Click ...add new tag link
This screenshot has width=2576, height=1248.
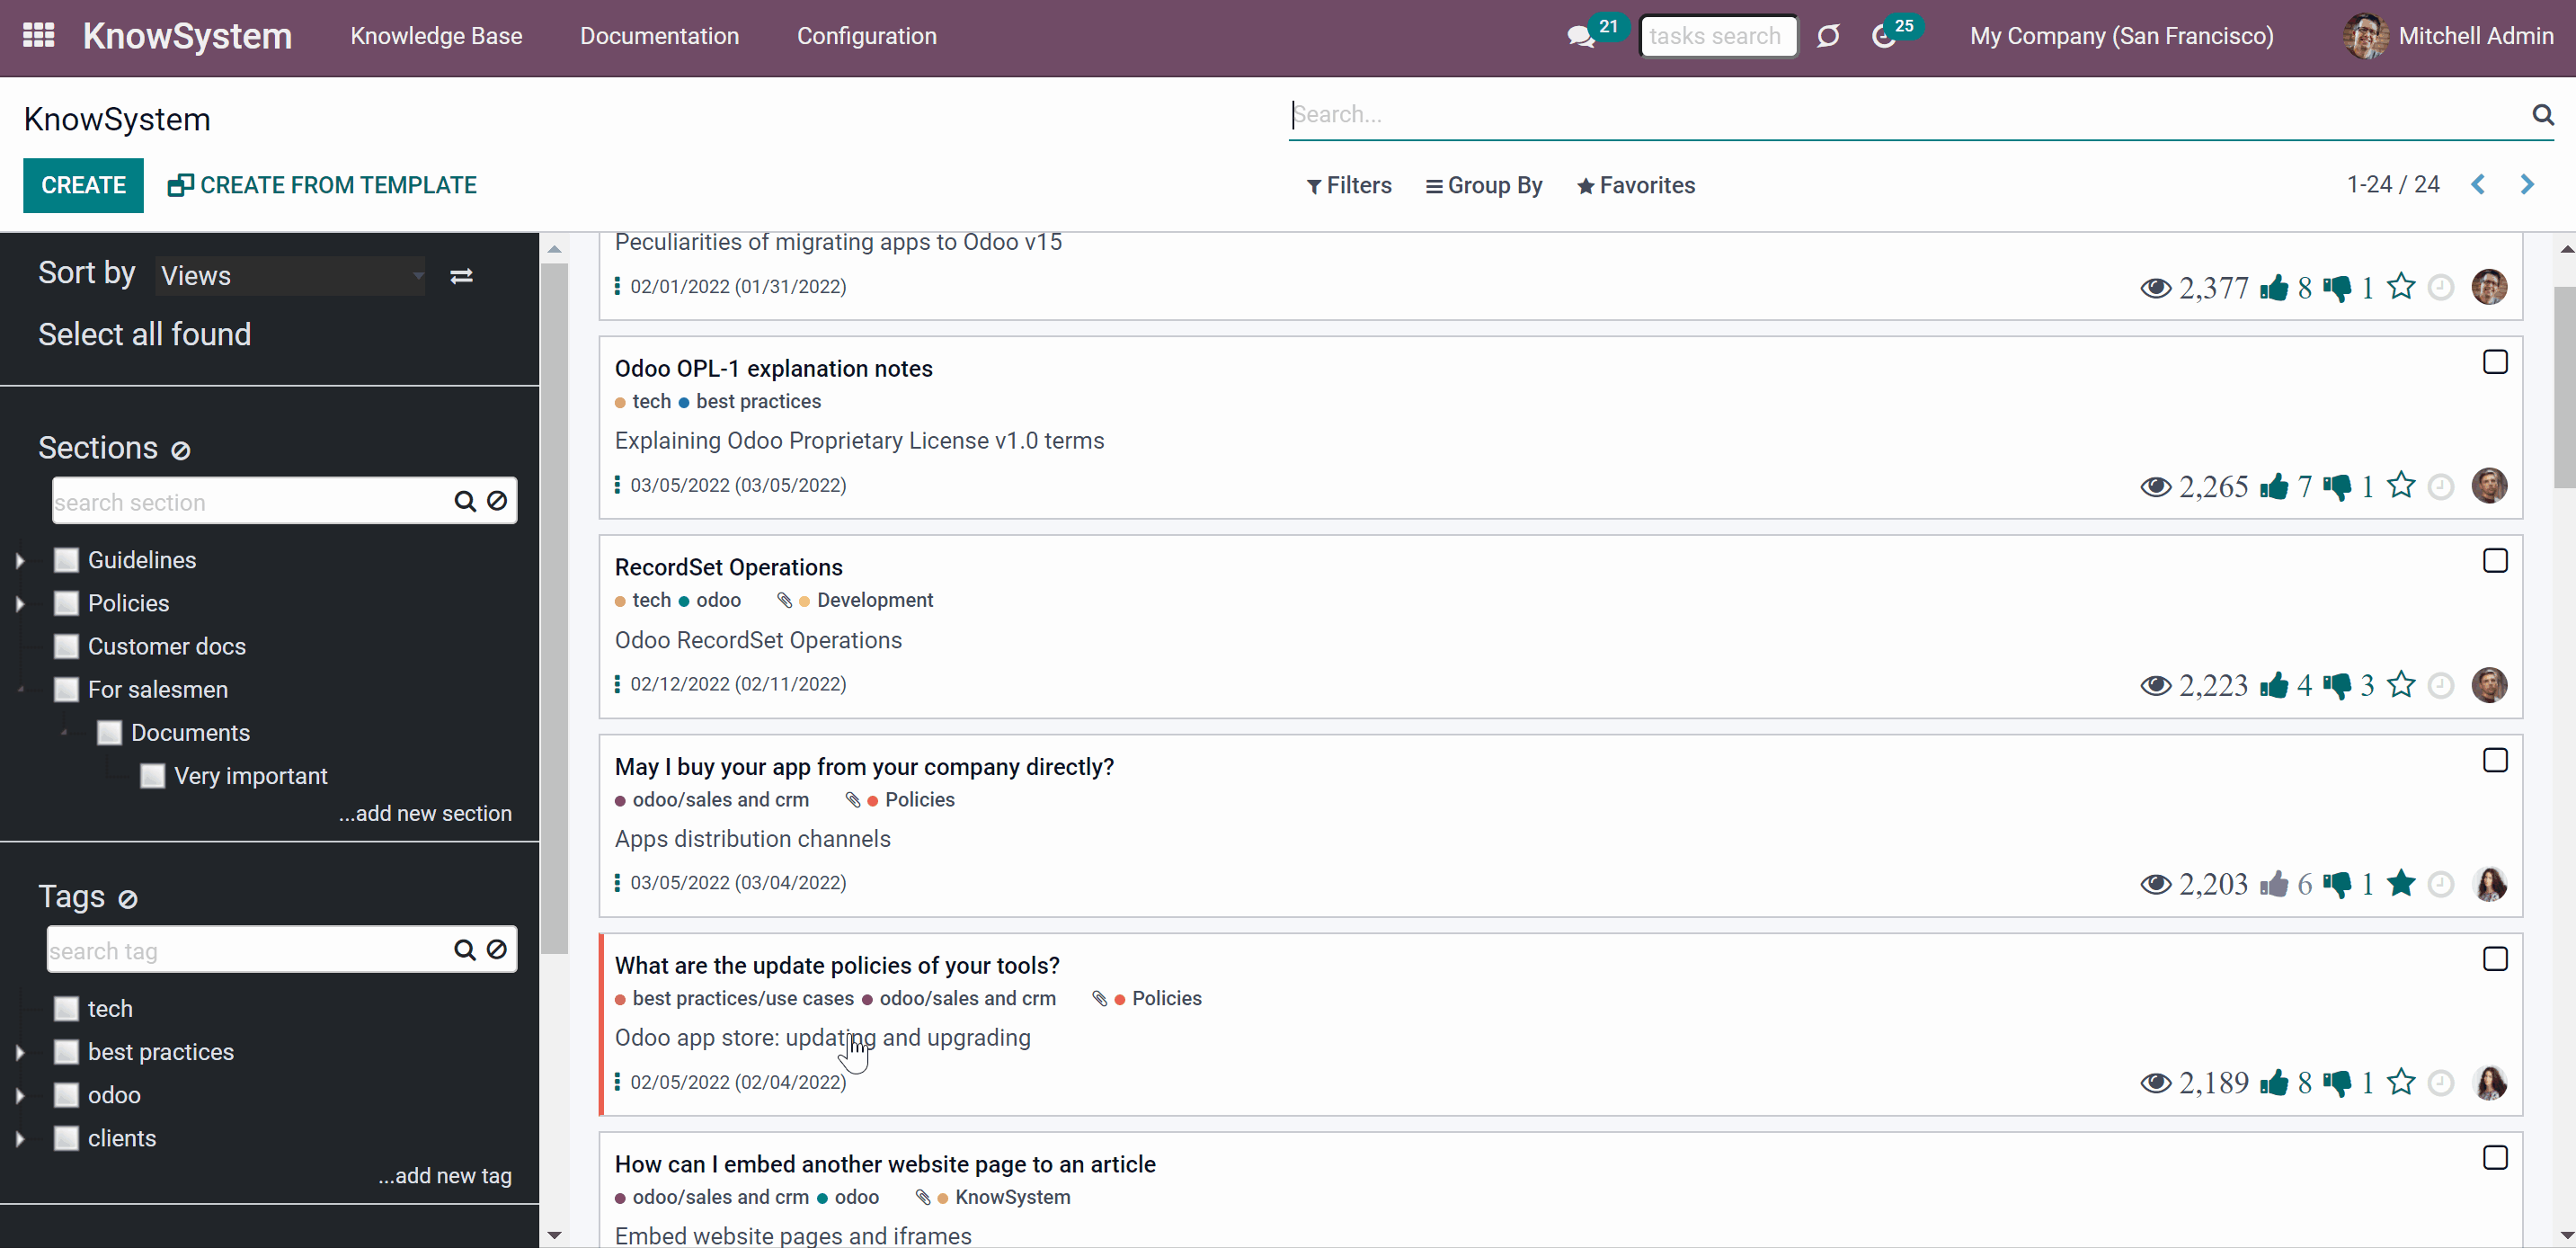(x=445, y=1177)
